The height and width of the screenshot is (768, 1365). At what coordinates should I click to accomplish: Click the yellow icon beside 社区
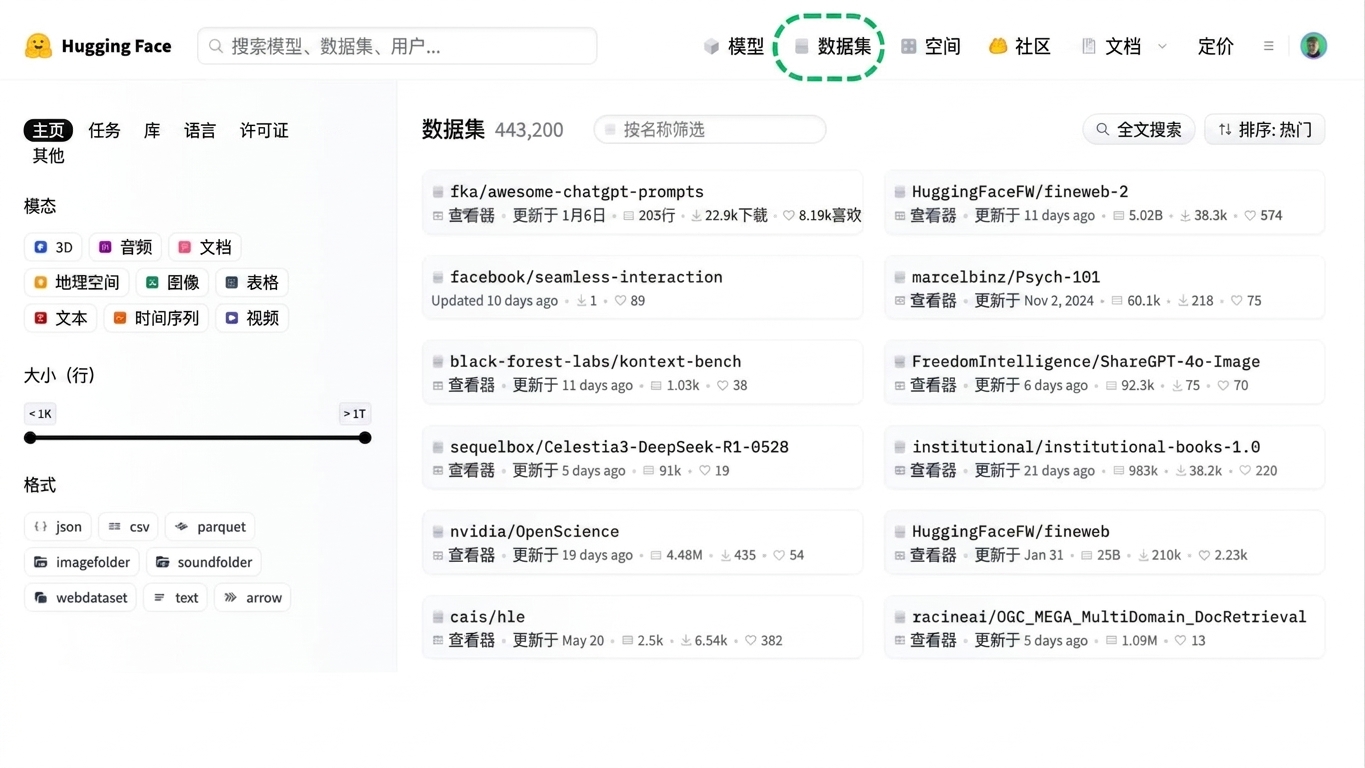[x=997, y=46]
